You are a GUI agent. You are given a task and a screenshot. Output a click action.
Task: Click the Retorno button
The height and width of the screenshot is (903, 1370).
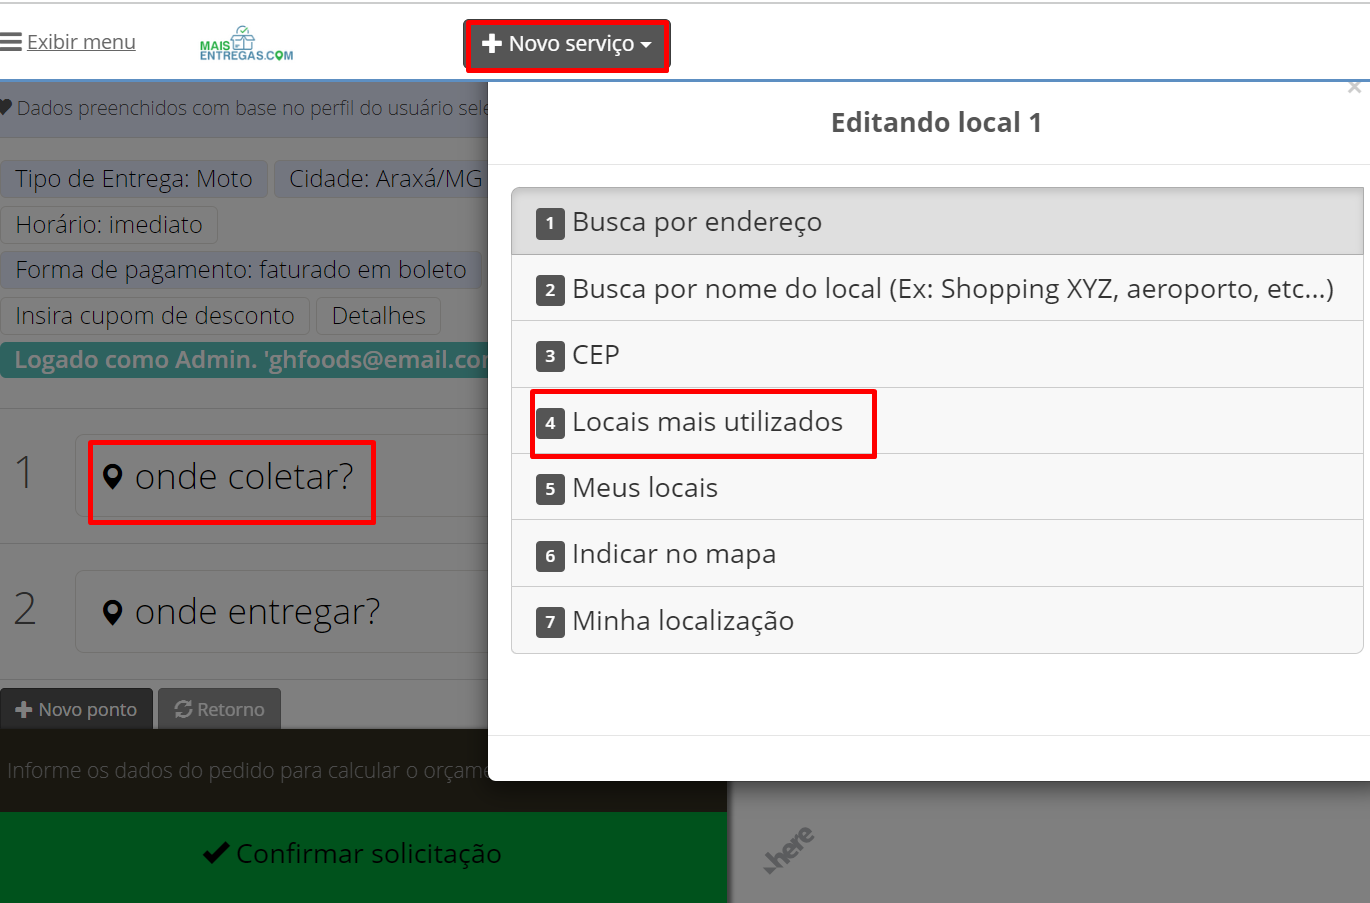tap(220, 709)
